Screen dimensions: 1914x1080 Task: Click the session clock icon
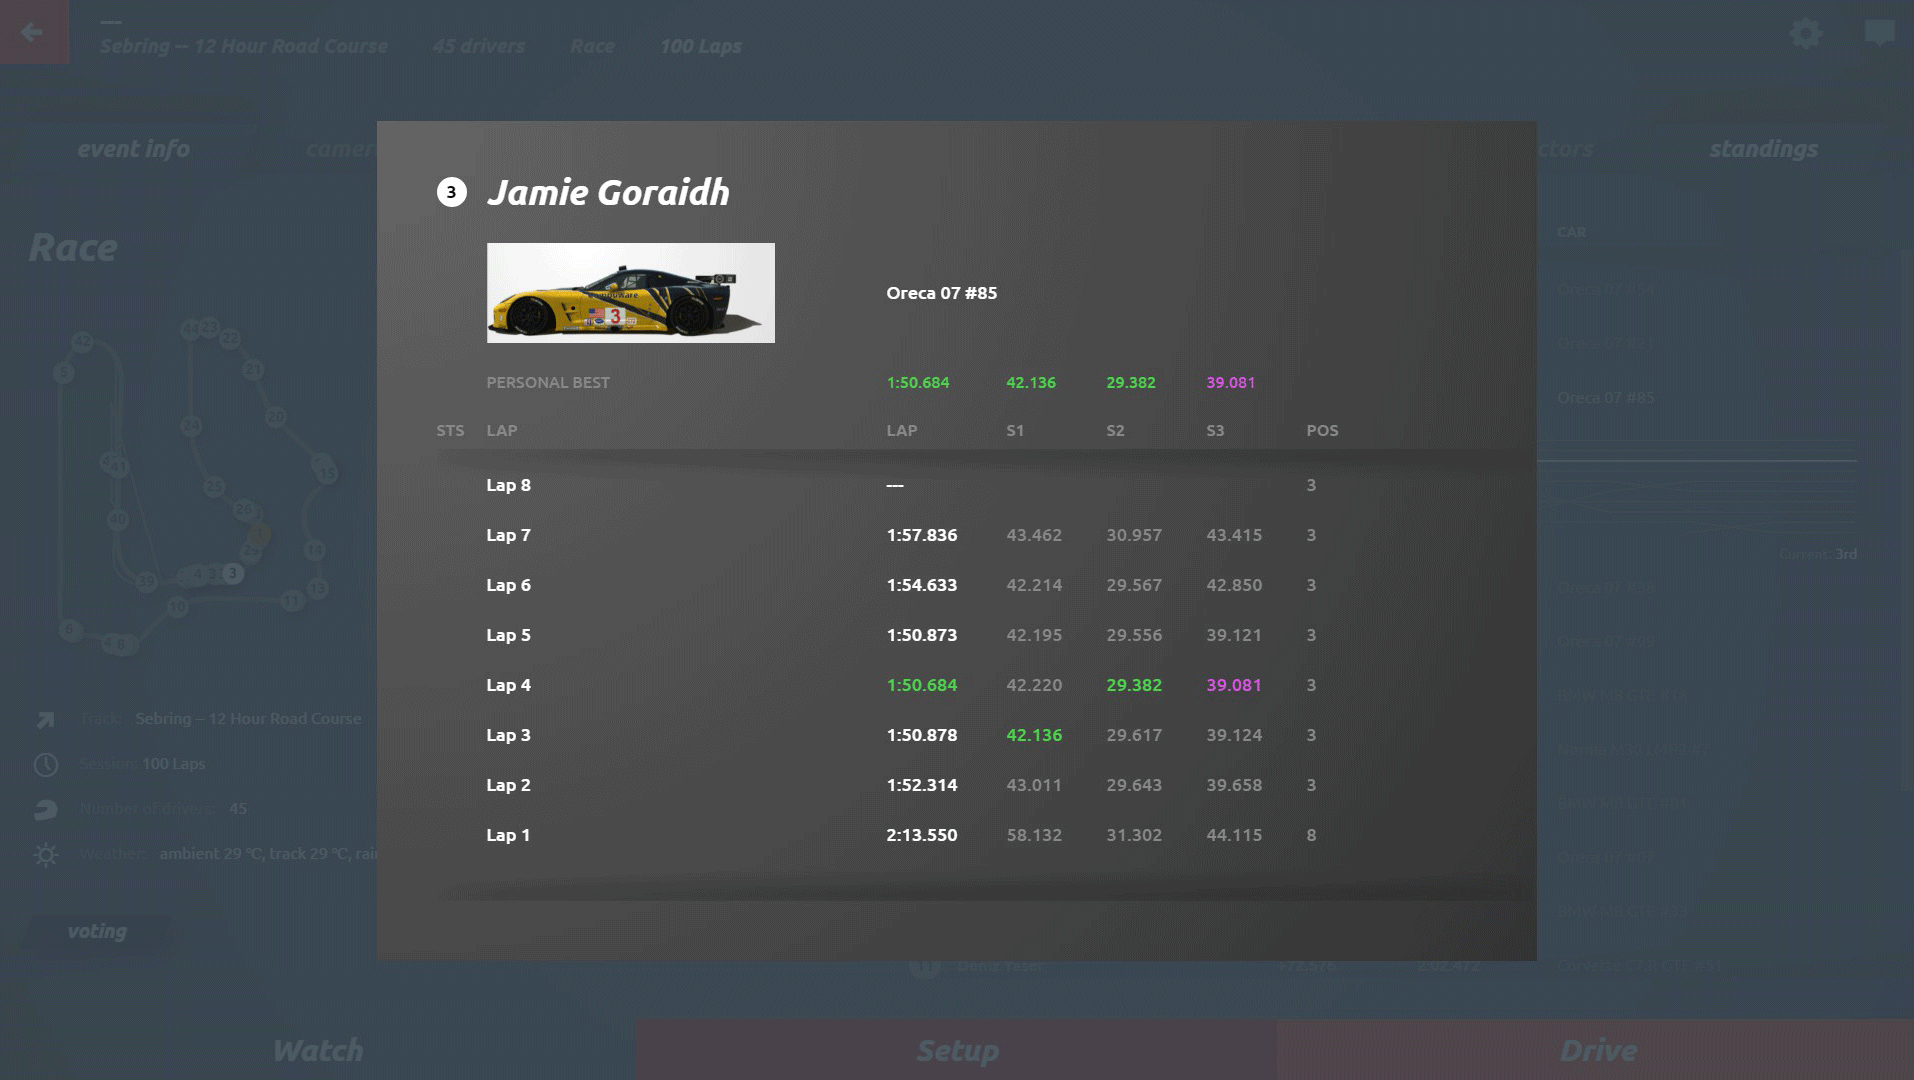(46, 765)
